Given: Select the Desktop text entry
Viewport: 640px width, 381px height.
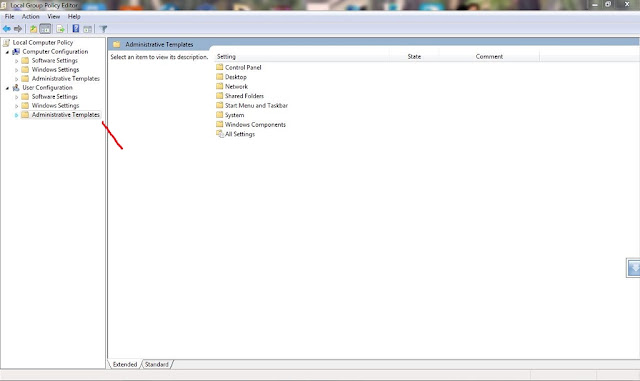Looking at the screenshot, I should (236, 77).
